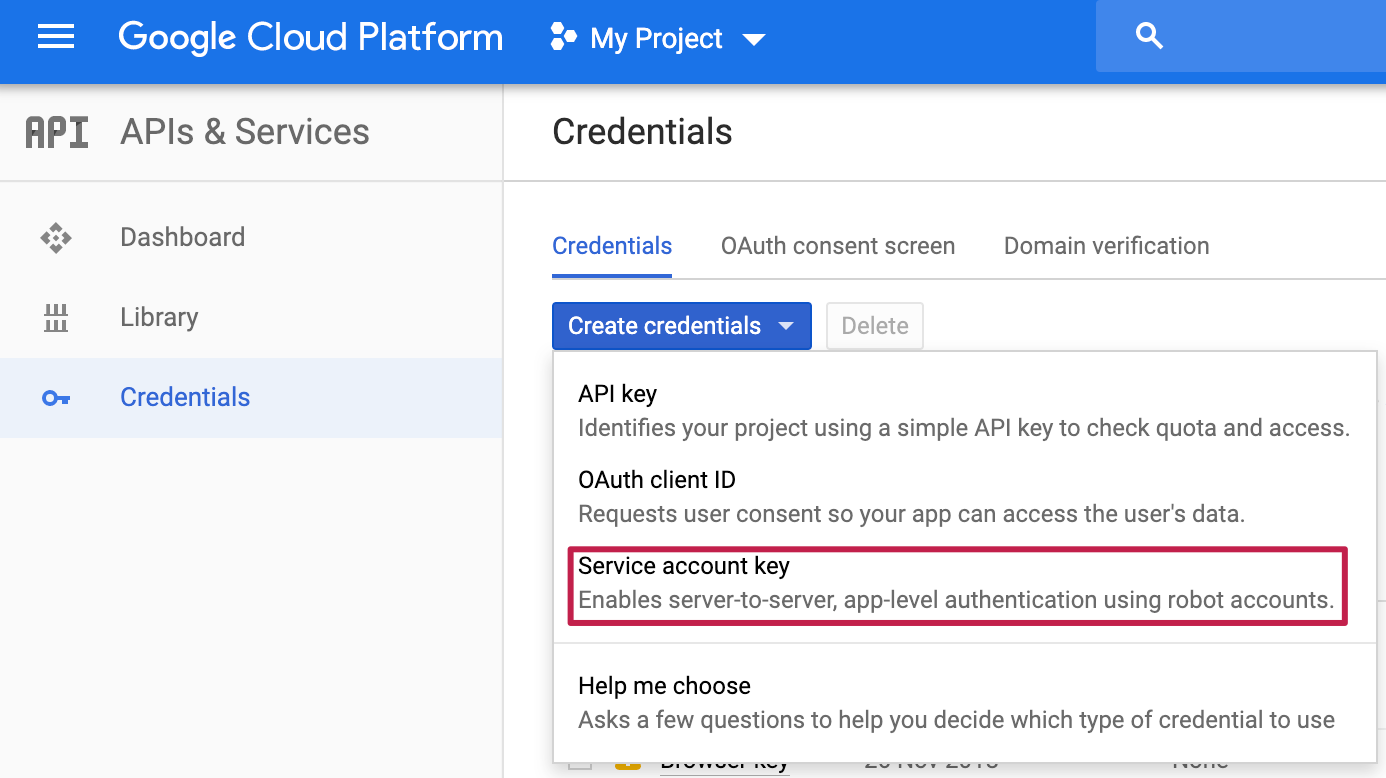
Task: Select OAuth client ID option
Action: [656, 480]
